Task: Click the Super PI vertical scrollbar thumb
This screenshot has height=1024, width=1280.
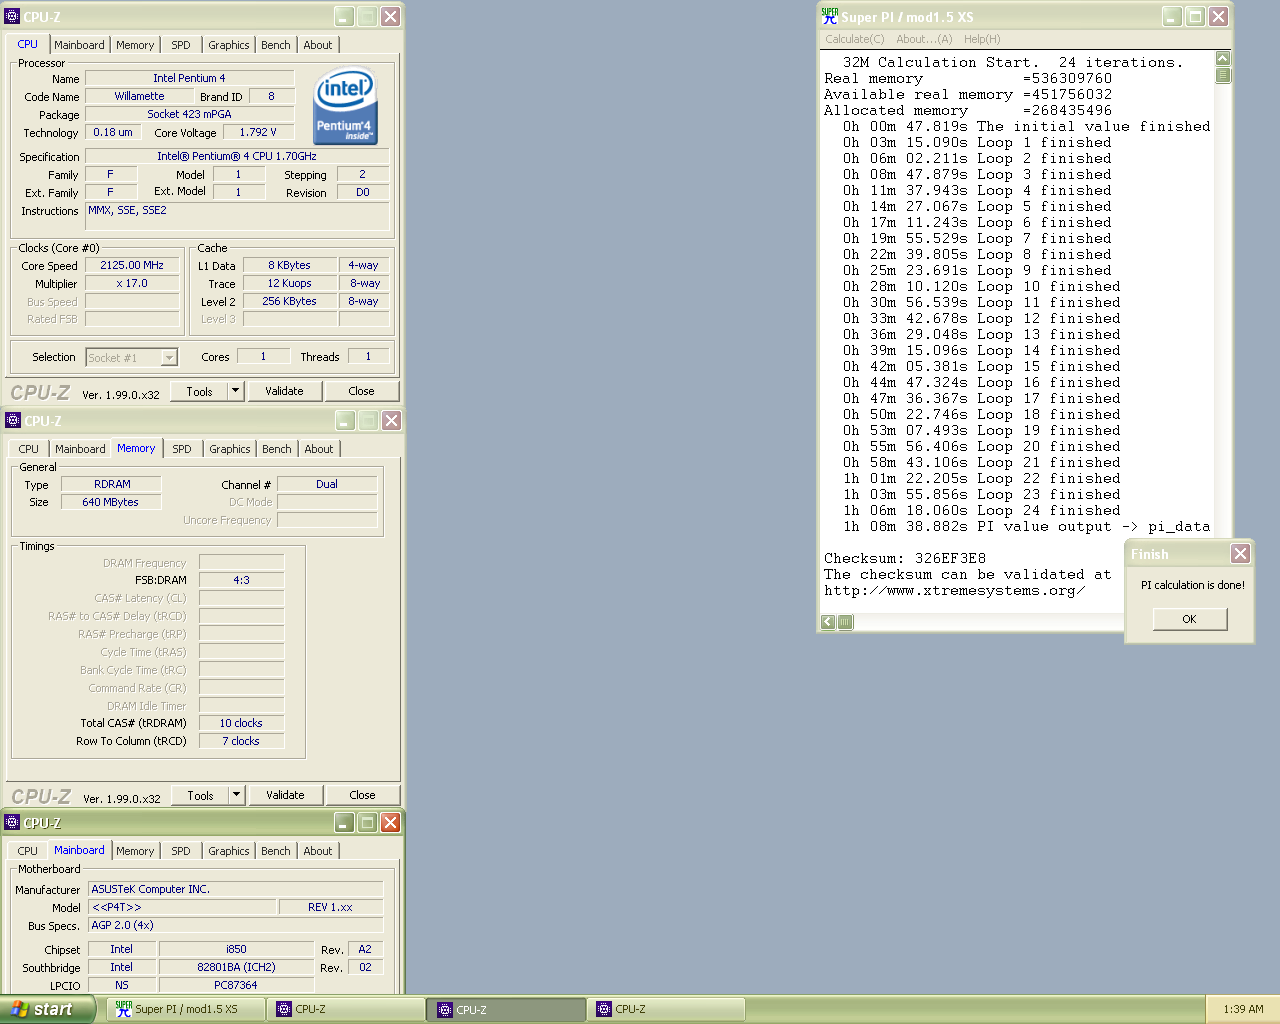Action: tap(1223, 75)
